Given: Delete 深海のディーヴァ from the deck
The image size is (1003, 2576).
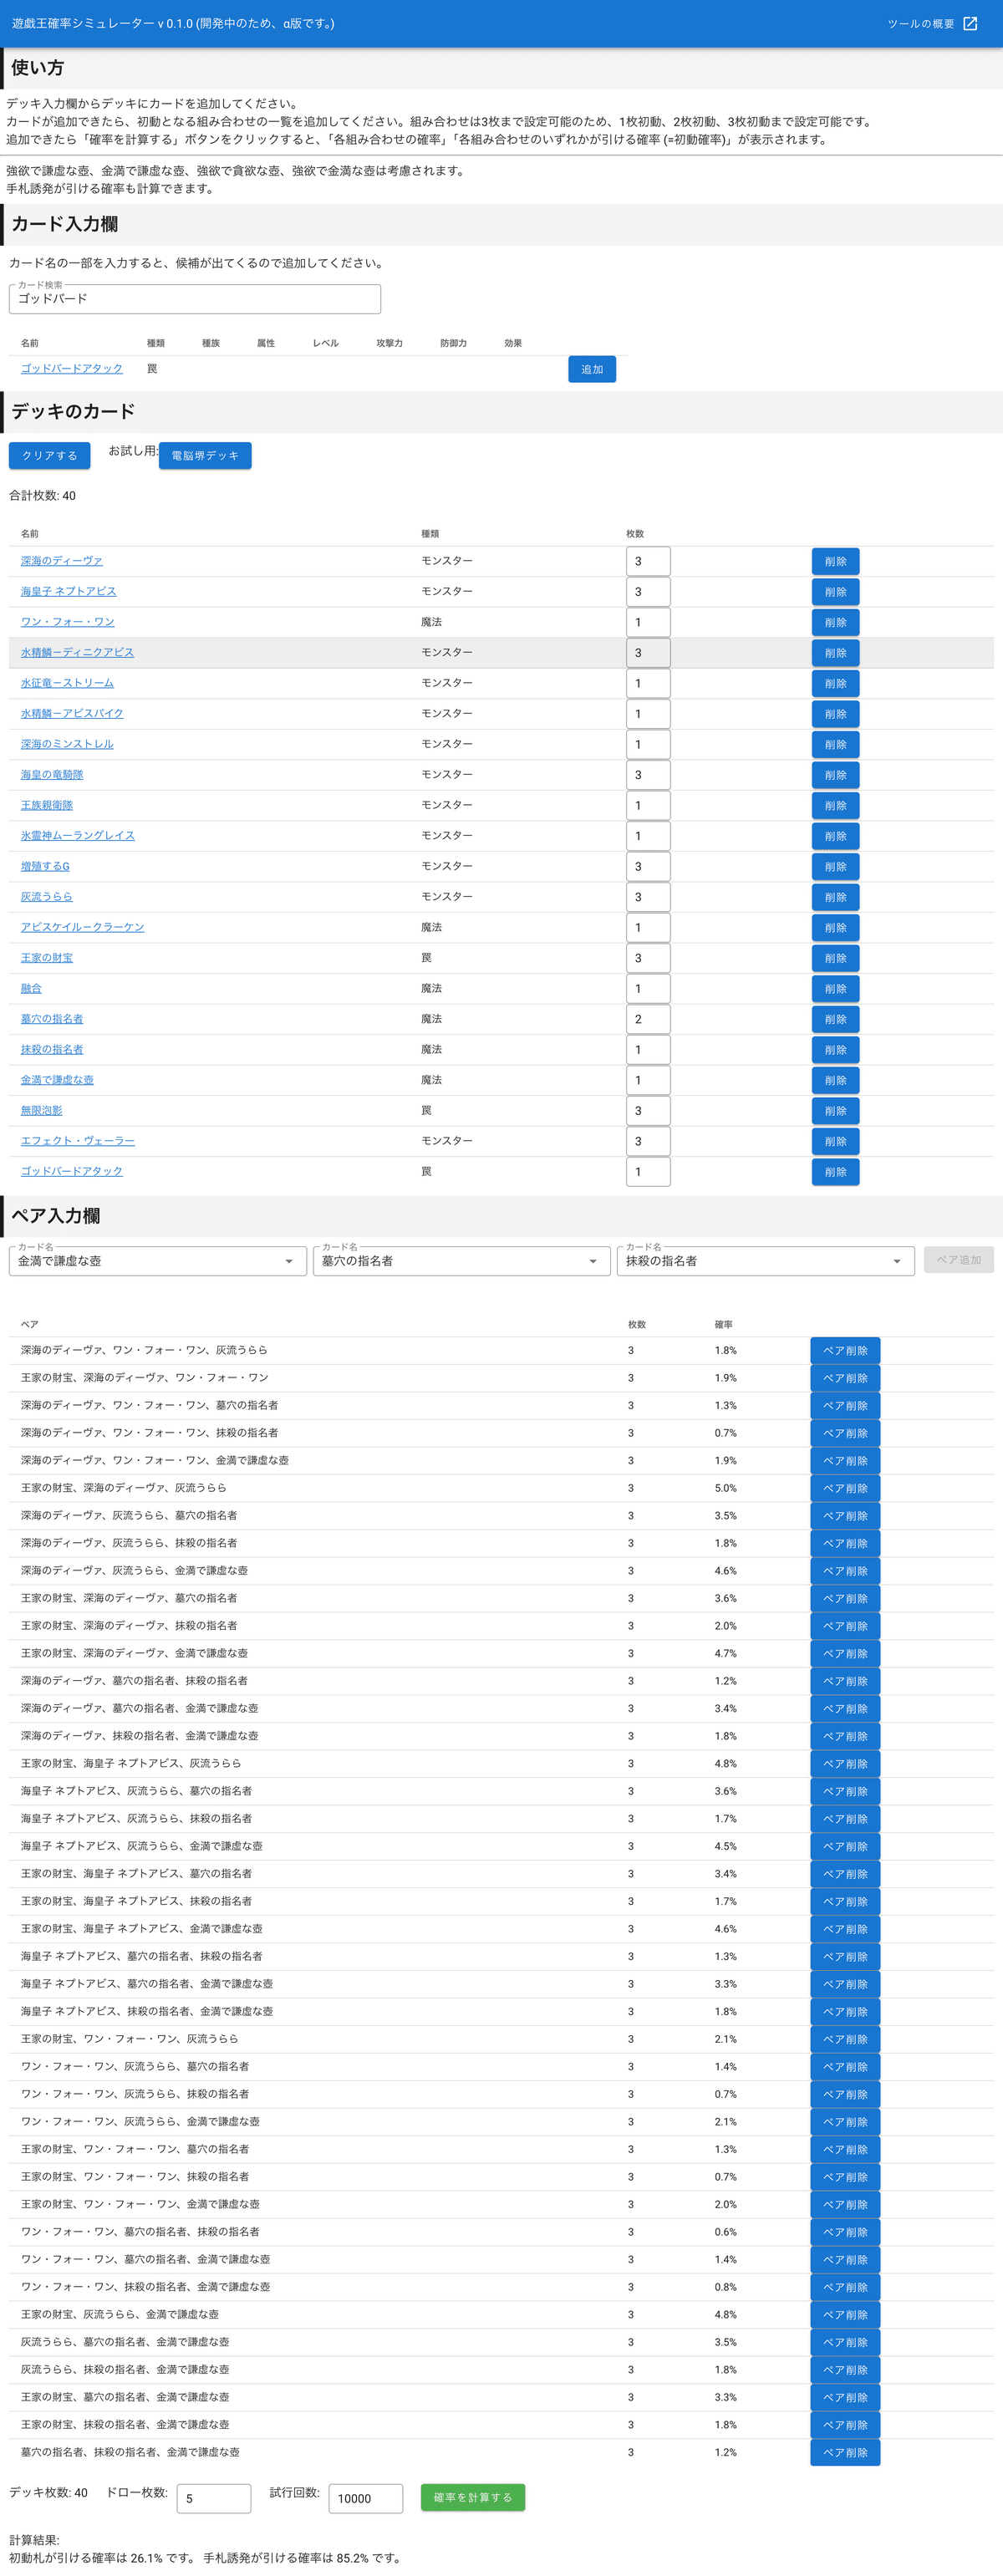Looking at the screenshot, I should (x=835, y=561).
